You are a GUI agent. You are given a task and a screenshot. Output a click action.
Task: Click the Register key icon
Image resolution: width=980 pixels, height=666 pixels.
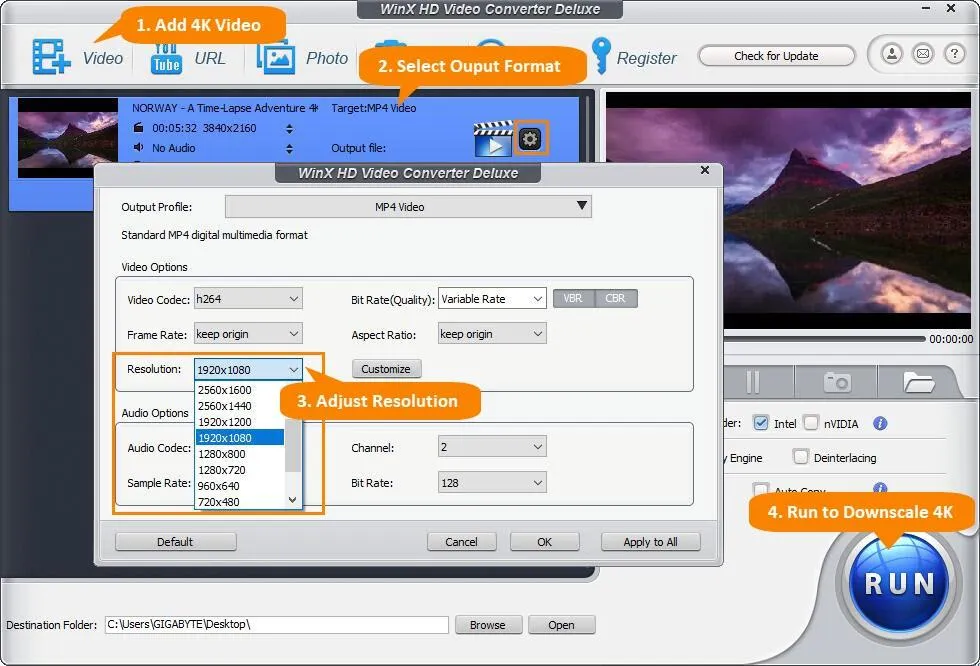[x=601, y=56]
